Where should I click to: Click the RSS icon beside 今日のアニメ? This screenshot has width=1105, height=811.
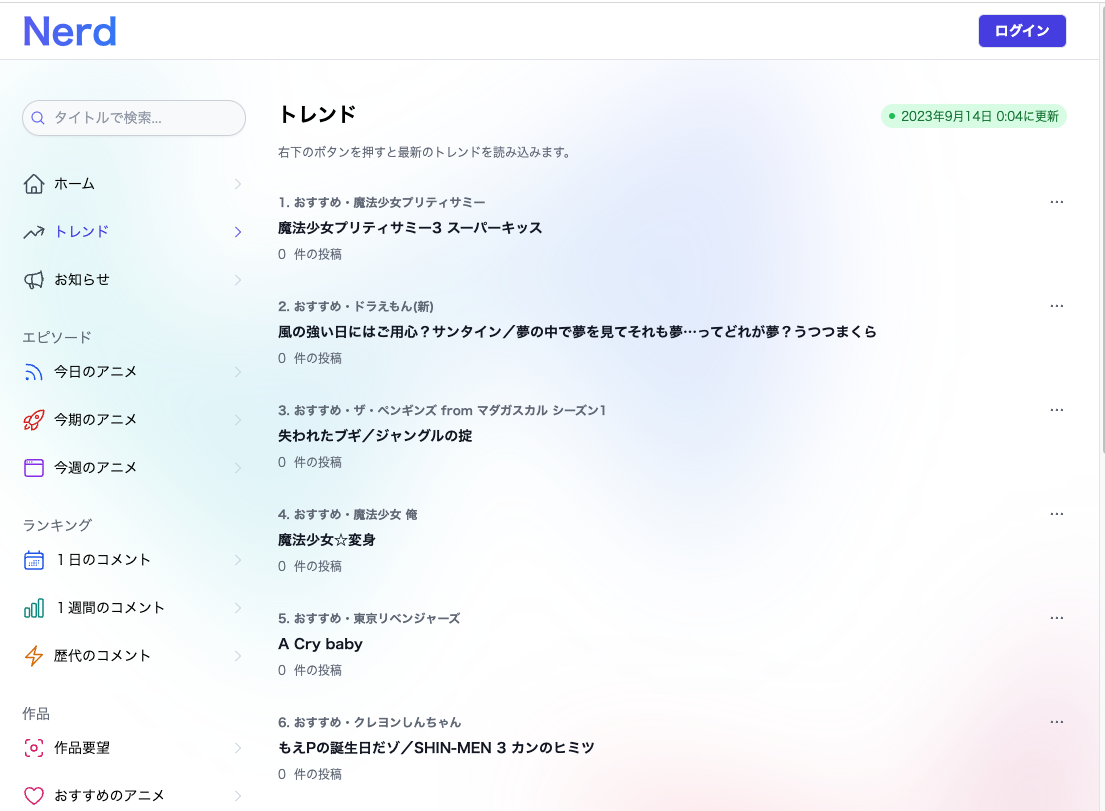tap(34, 371)
